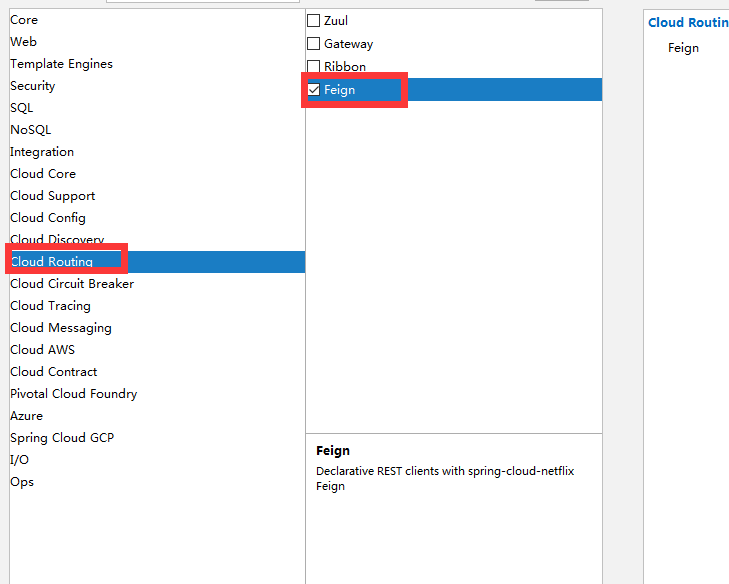Check the Zuul checkbox
The width and height of the screenshot is (729, 584).
point(314,20)
